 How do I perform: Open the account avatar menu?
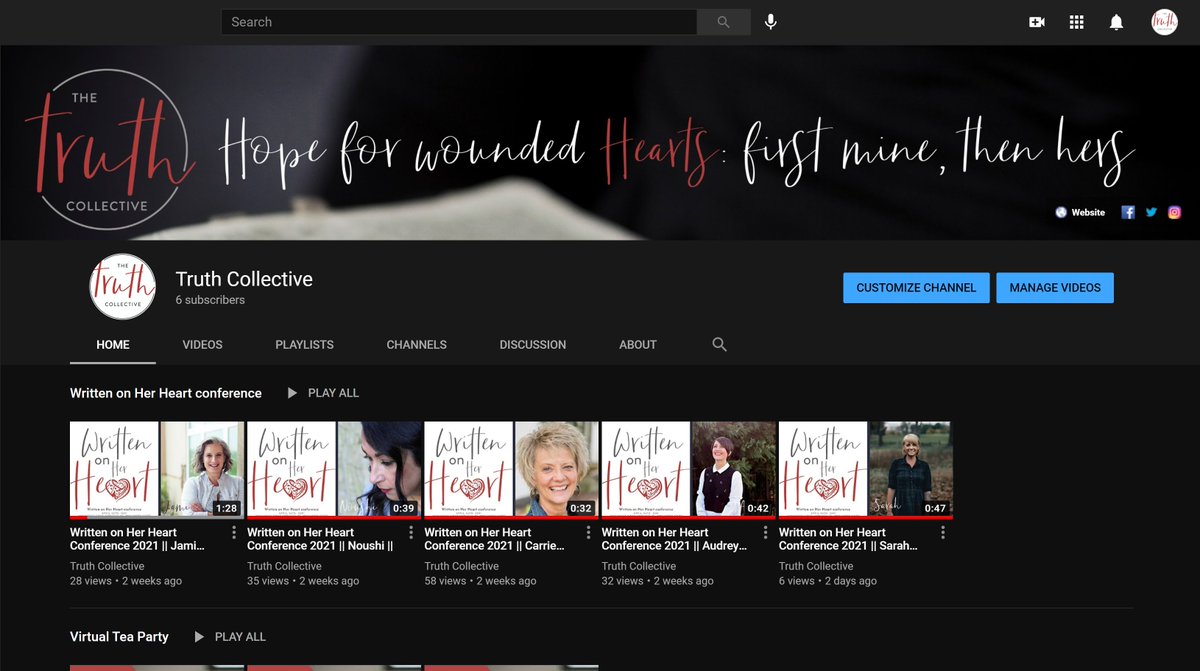click(x=1164, y=22)
